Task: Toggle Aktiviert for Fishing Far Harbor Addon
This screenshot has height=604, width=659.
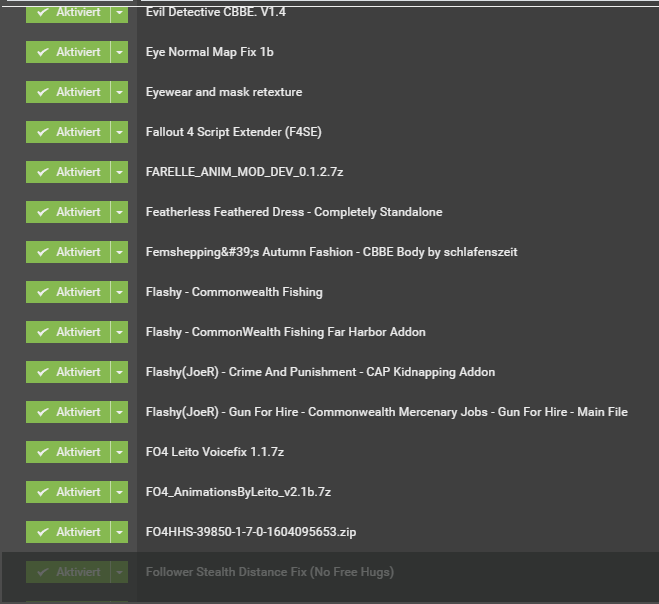Action: pos(68,332)
